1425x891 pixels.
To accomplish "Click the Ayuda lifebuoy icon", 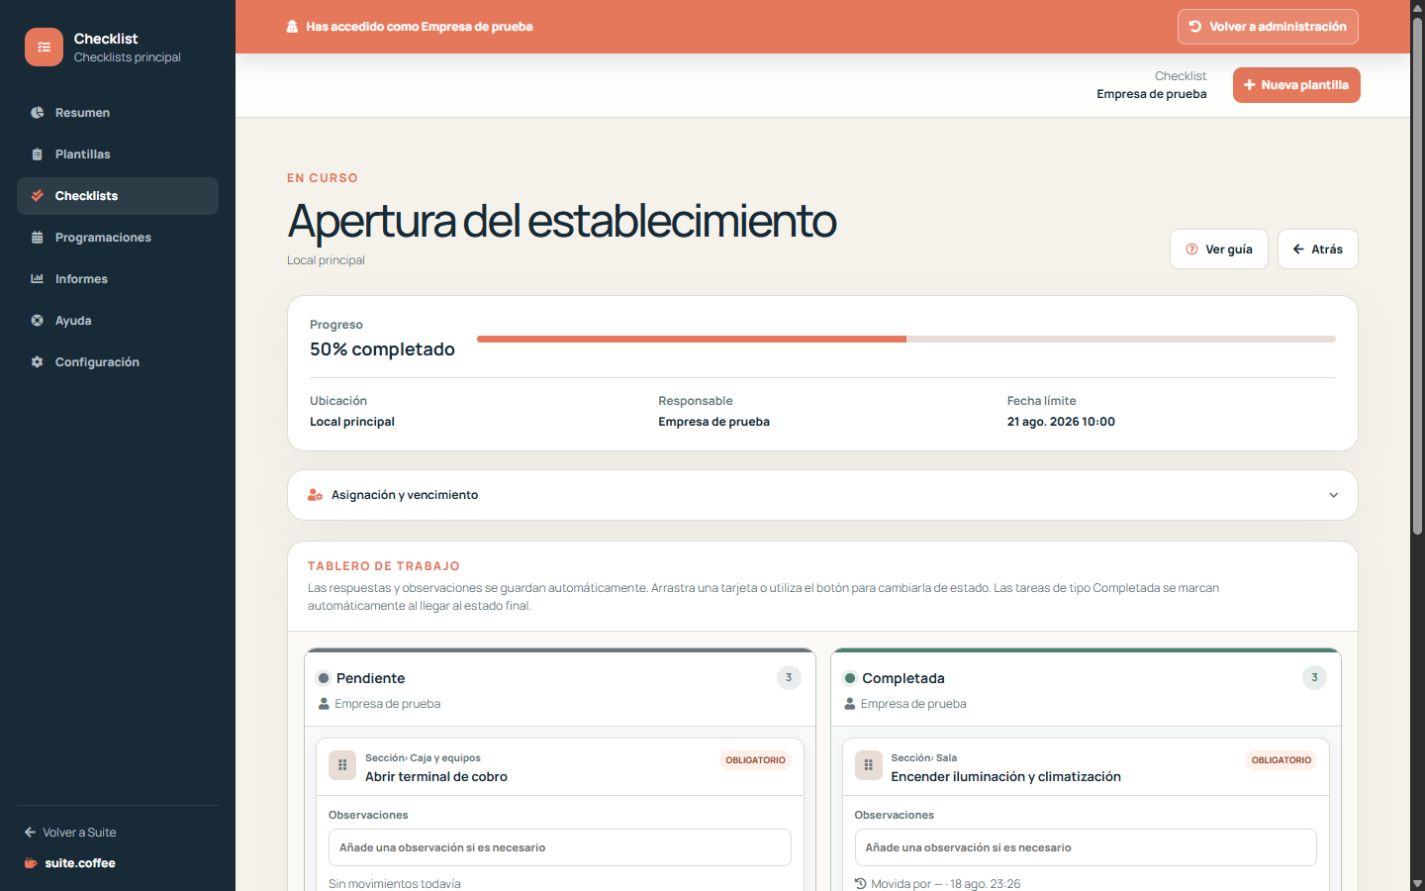I will 37,320.
